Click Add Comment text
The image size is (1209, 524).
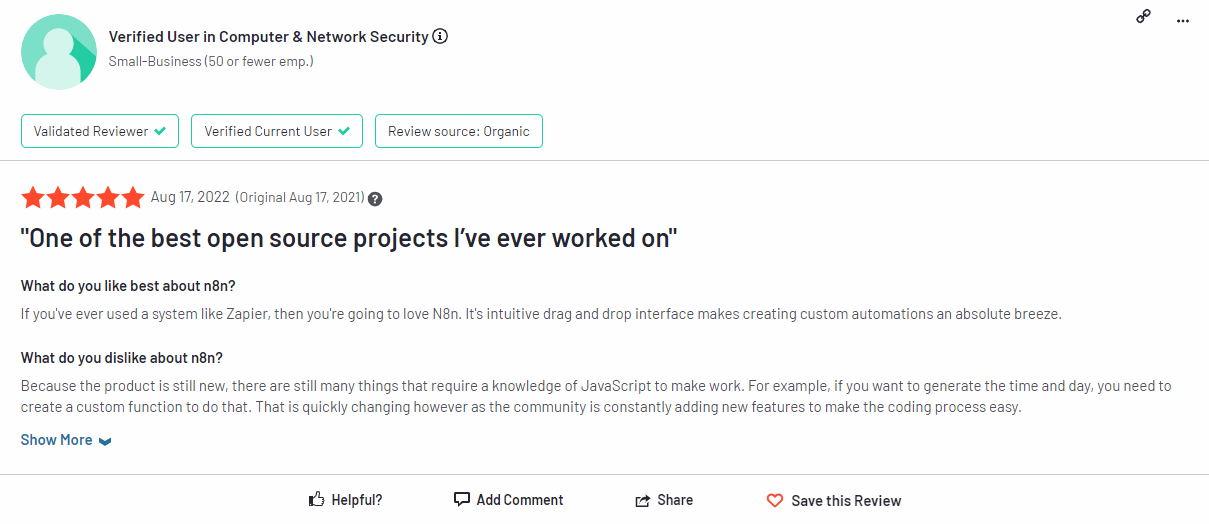[x=520, y=500]
